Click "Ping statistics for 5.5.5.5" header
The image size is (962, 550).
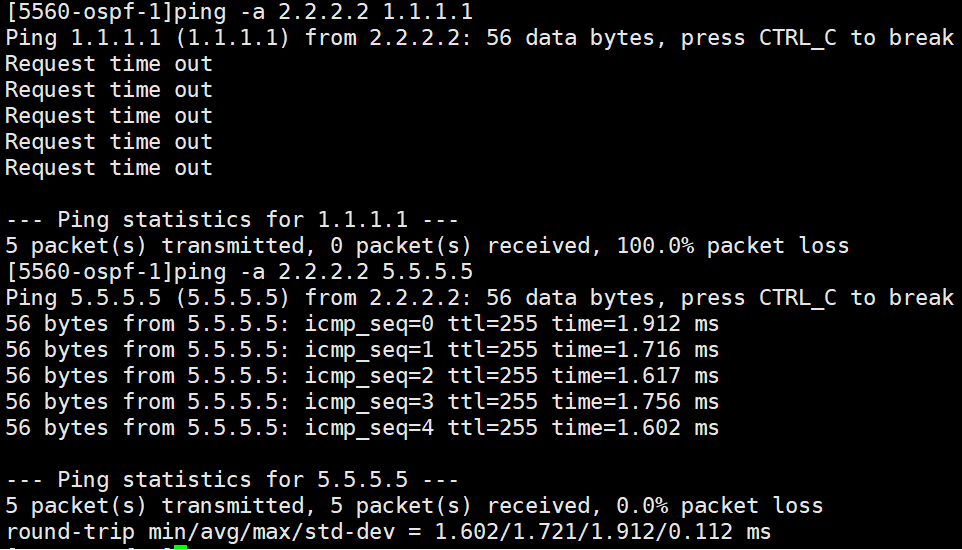coord(231,480)
